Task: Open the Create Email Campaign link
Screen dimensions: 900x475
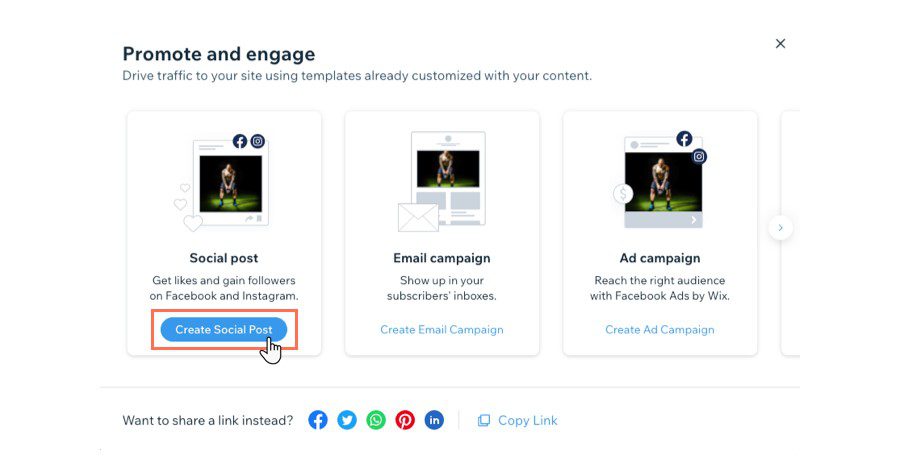Action: tap(442, 330)
